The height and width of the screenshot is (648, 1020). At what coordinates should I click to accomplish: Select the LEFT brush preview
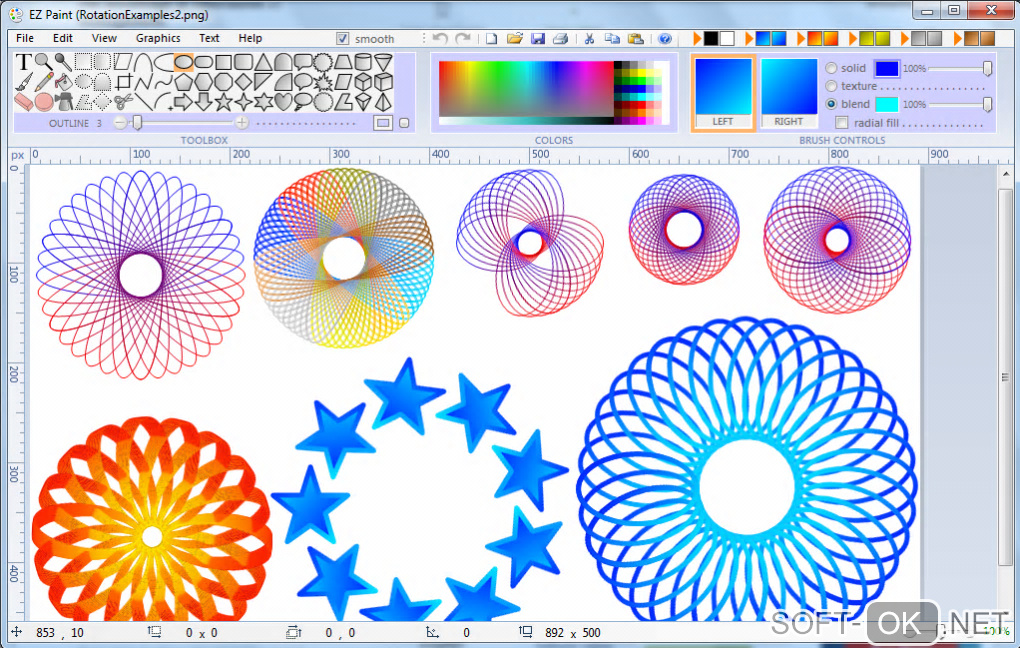723,93
